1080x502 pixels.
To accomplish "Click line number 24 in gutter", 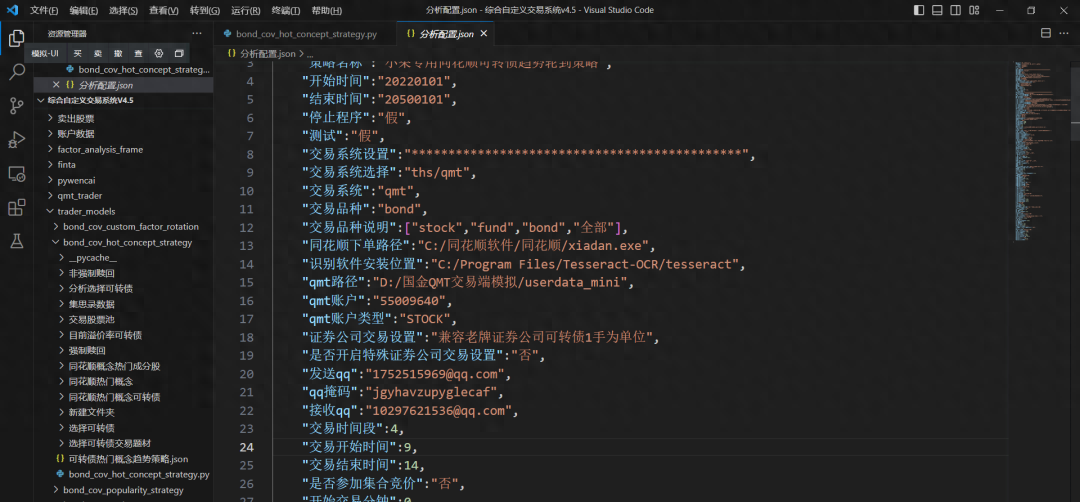I will [246, 447].
